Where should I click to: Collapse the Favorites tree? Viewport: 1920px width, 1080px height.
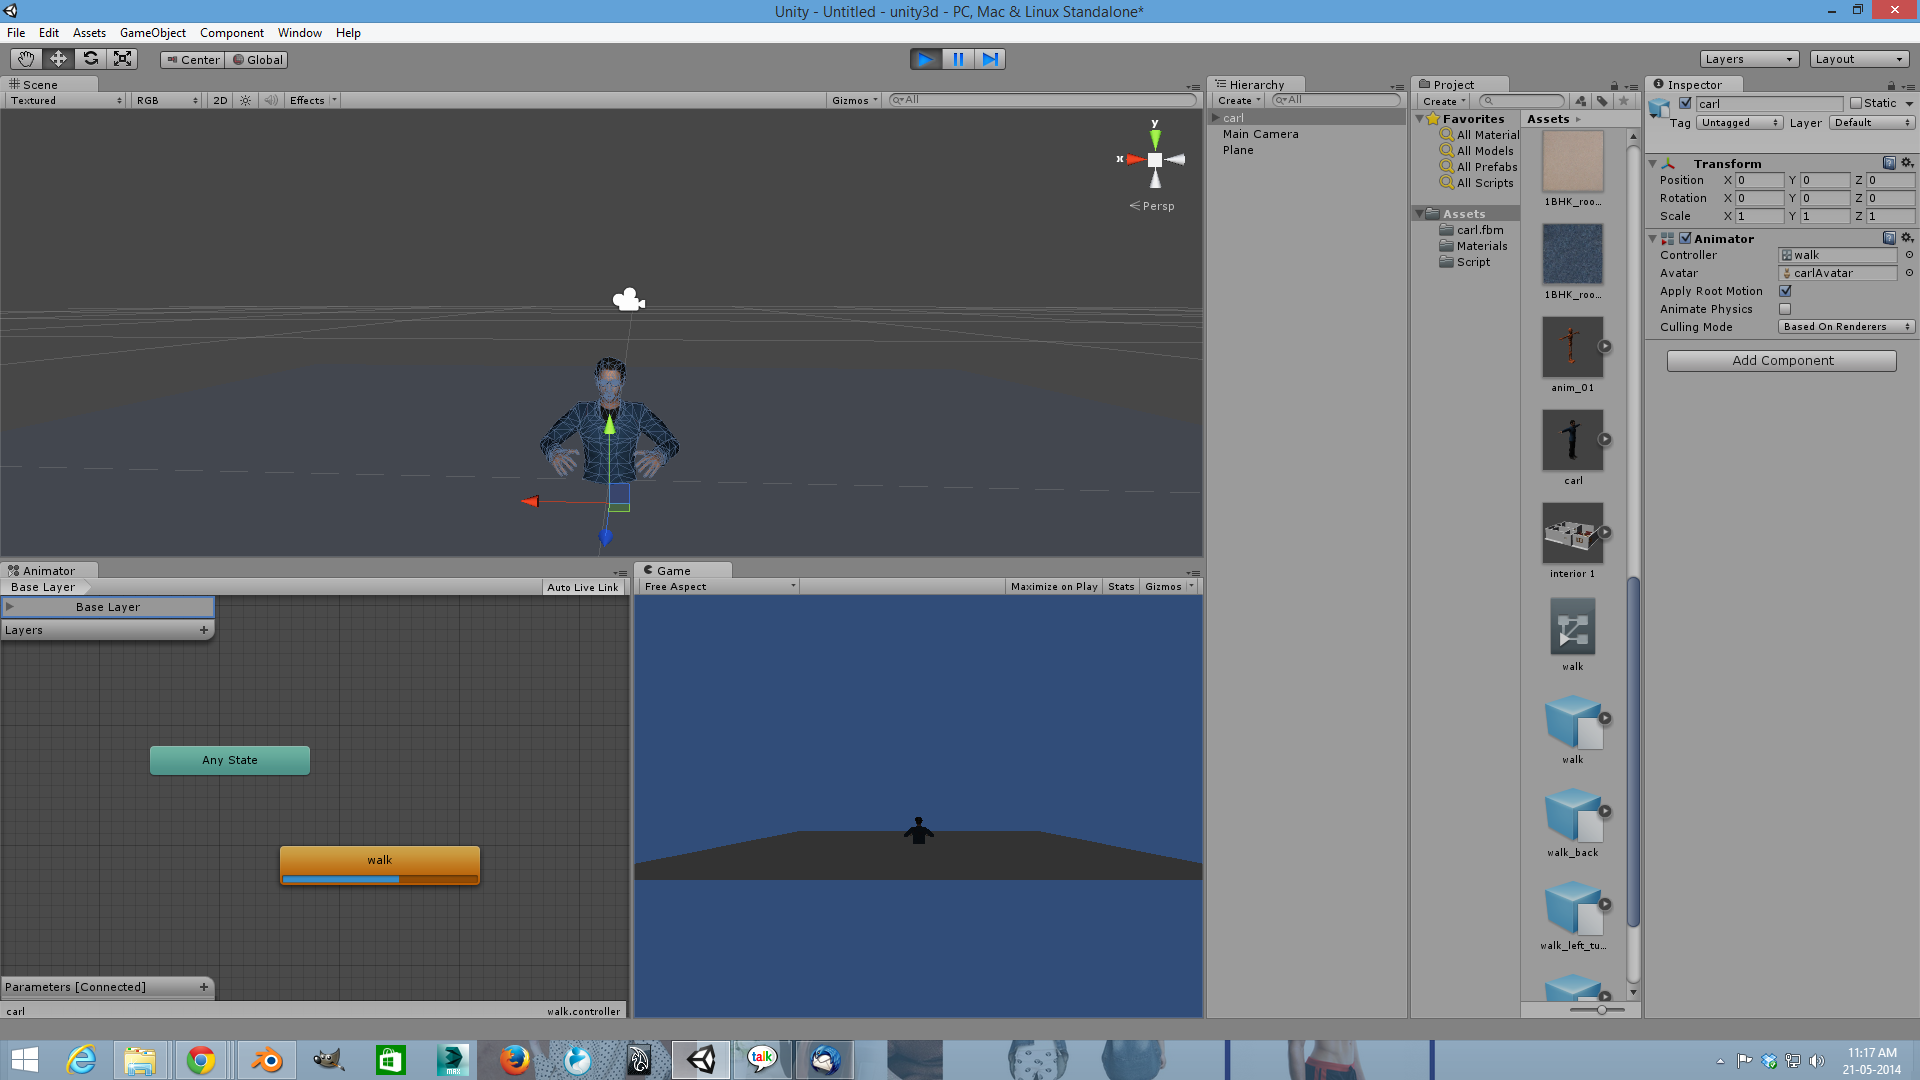(x=1419, y=119)
